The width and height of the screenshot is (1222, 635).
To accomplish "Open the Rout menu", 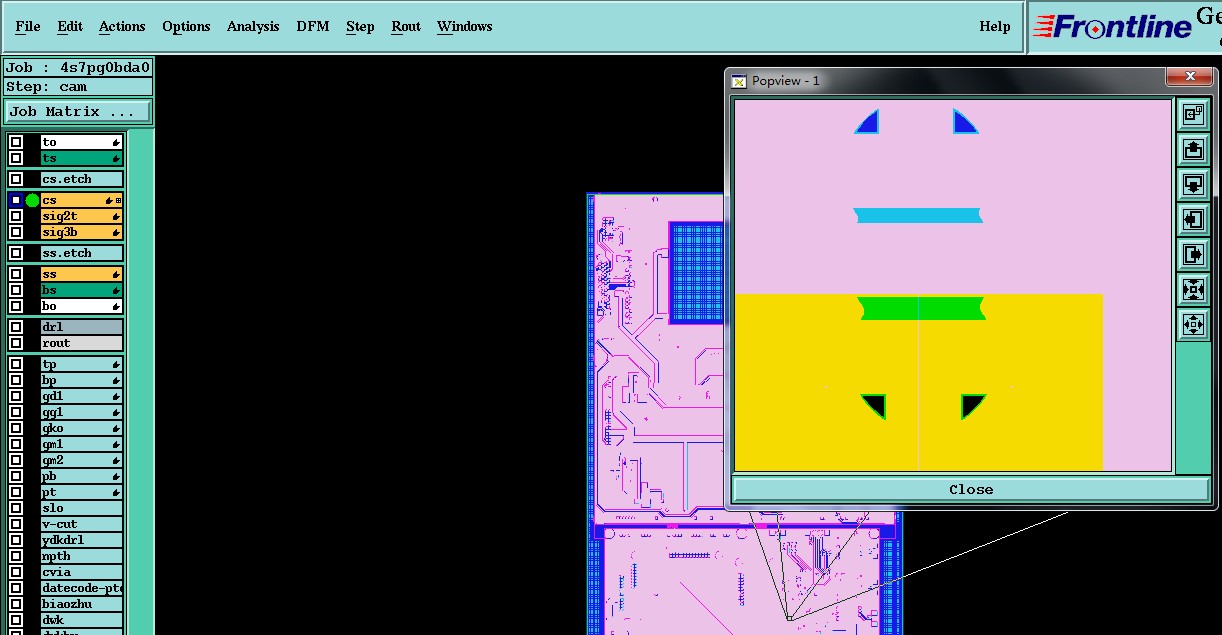I will pos(406,26).
